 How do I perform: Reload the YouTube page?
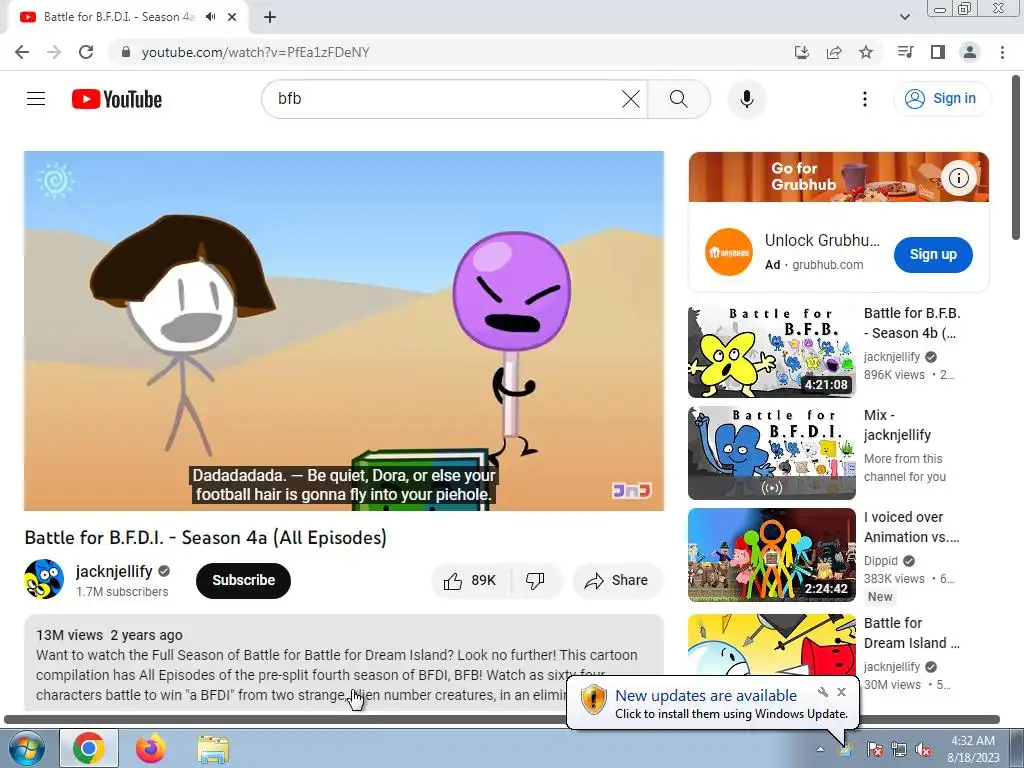(x=86, y=52)
